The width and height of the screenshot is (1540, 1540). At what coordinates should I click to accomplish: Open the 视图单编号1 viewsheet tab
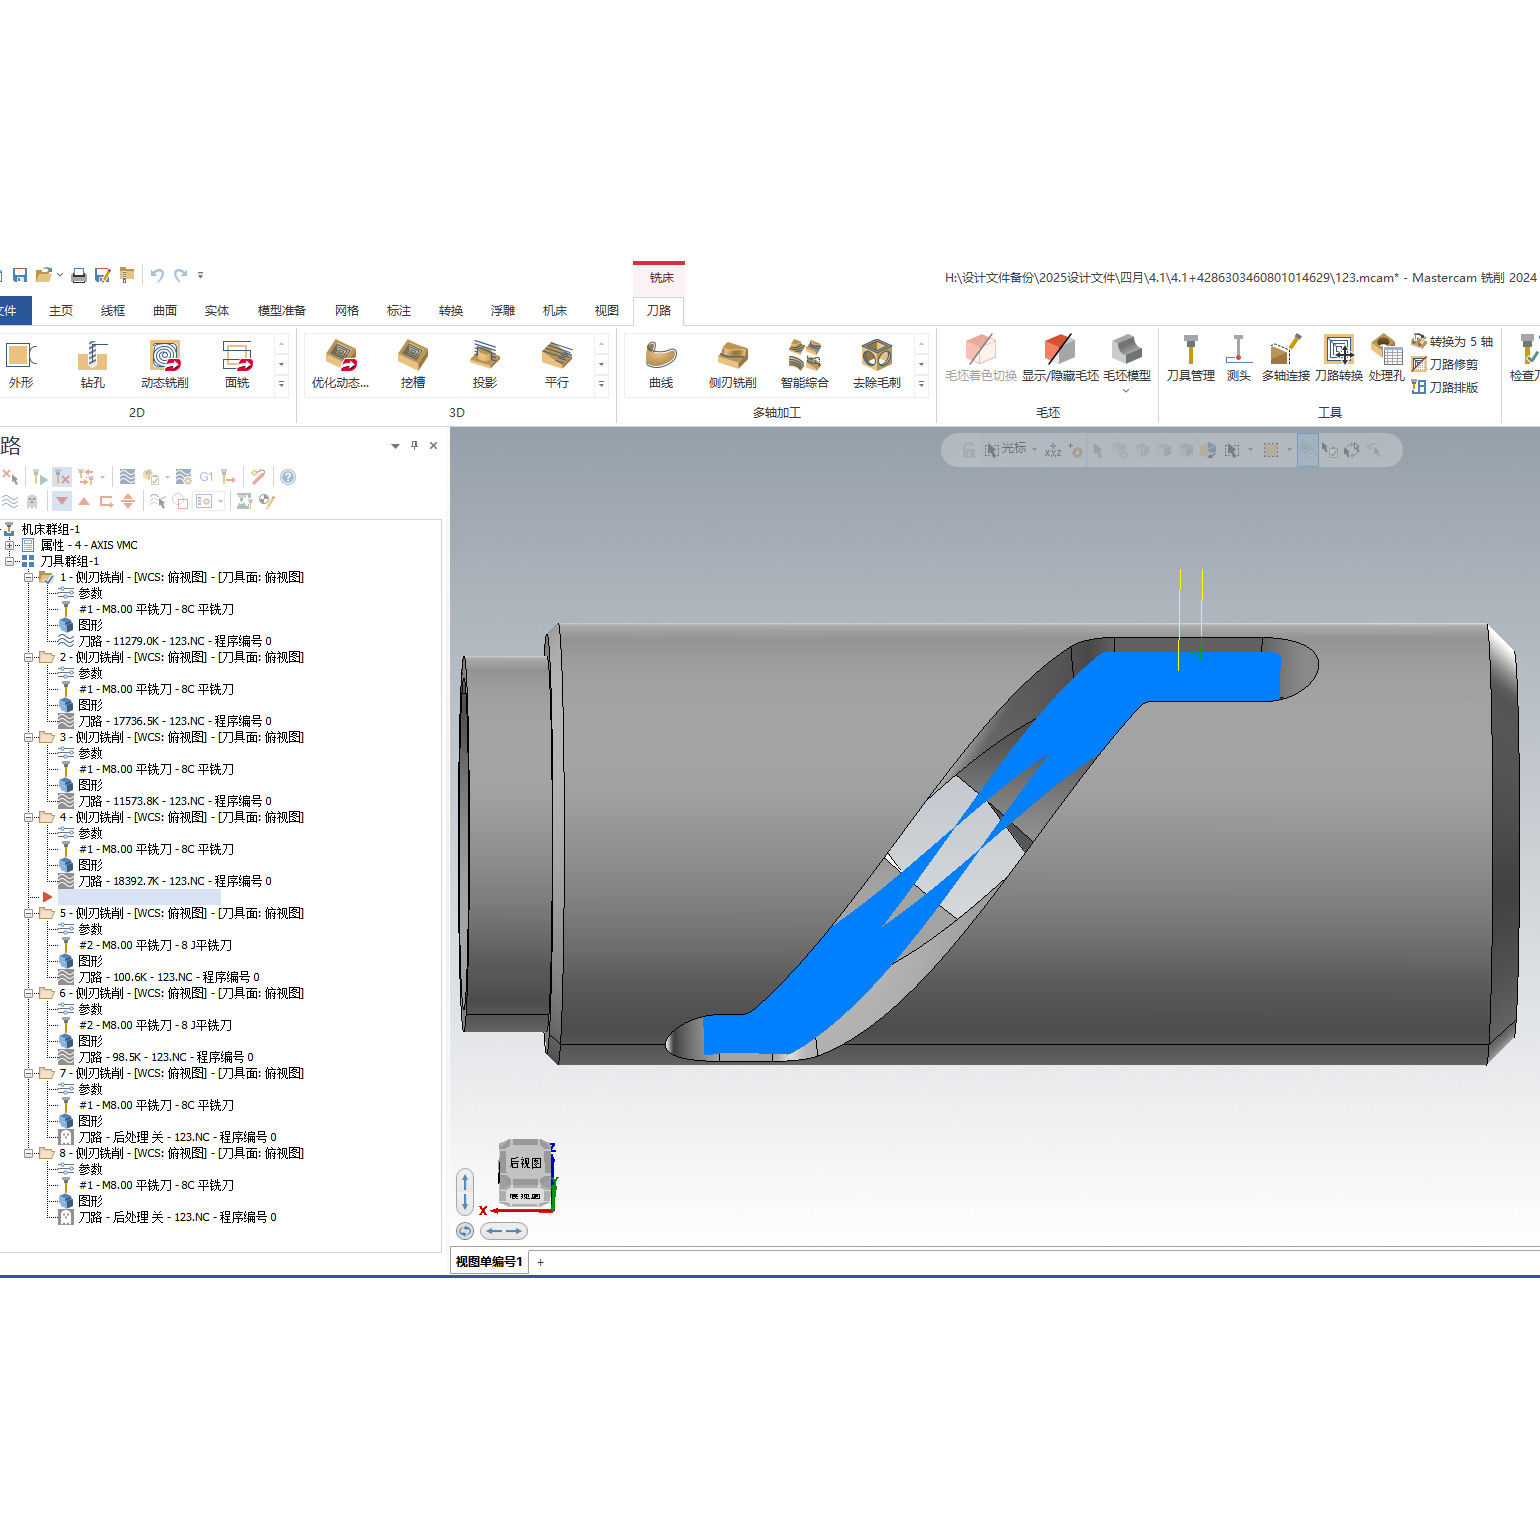(x=489, y=1262)
